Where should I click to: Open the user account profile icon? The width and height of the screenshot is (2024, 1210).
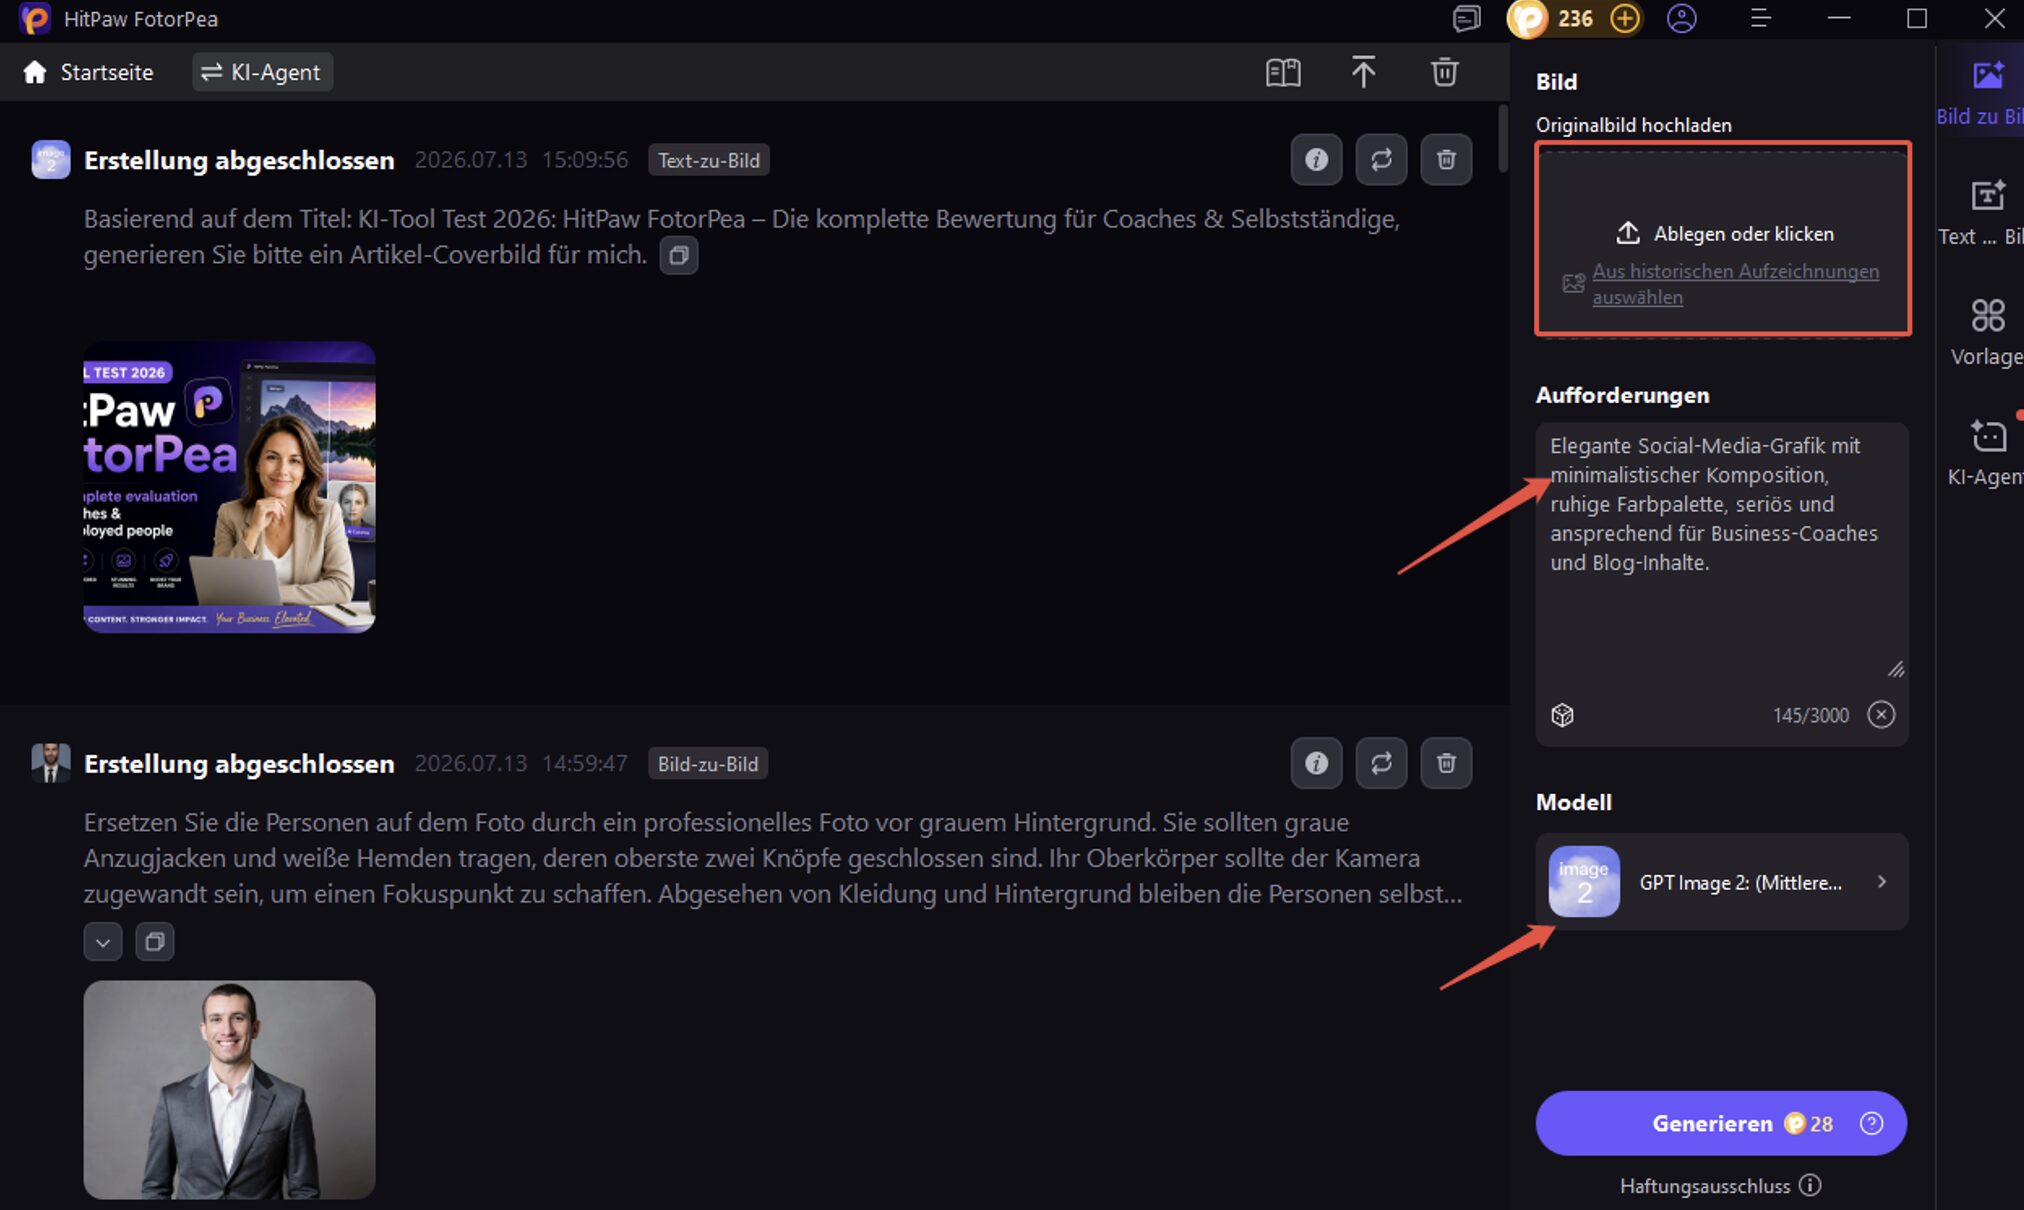(1682, 19)
